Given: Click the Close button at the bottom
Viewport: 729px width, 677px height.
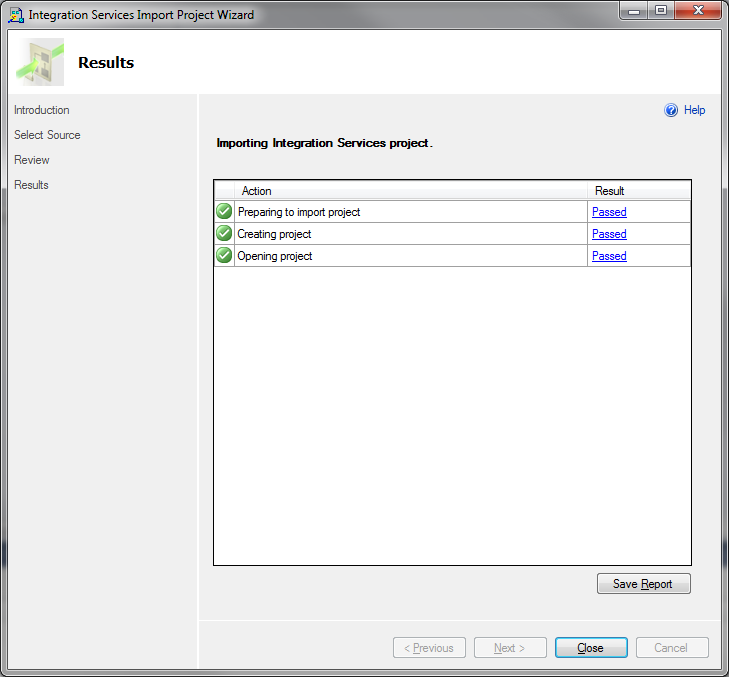Looking at the screenshot, I should point(591,648).
